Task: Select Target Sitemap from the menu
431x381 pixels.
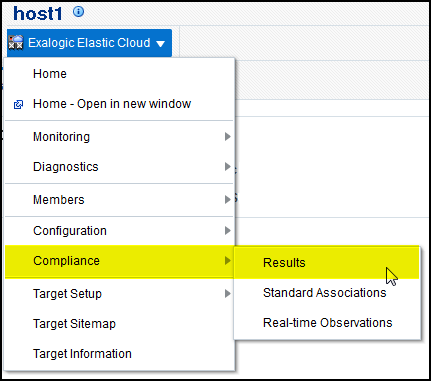Action: coord(119,324)
